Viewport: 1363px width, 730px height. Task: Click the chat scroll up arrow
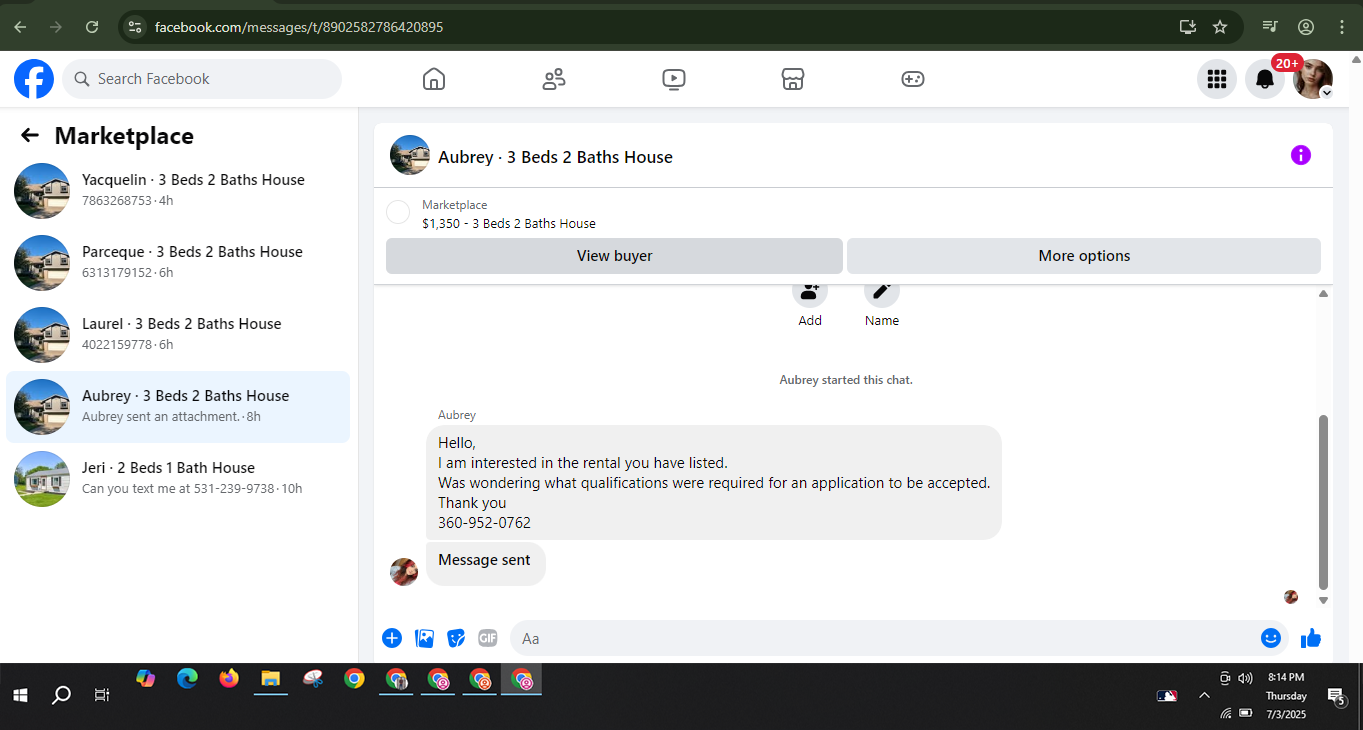click(1323, 294)
